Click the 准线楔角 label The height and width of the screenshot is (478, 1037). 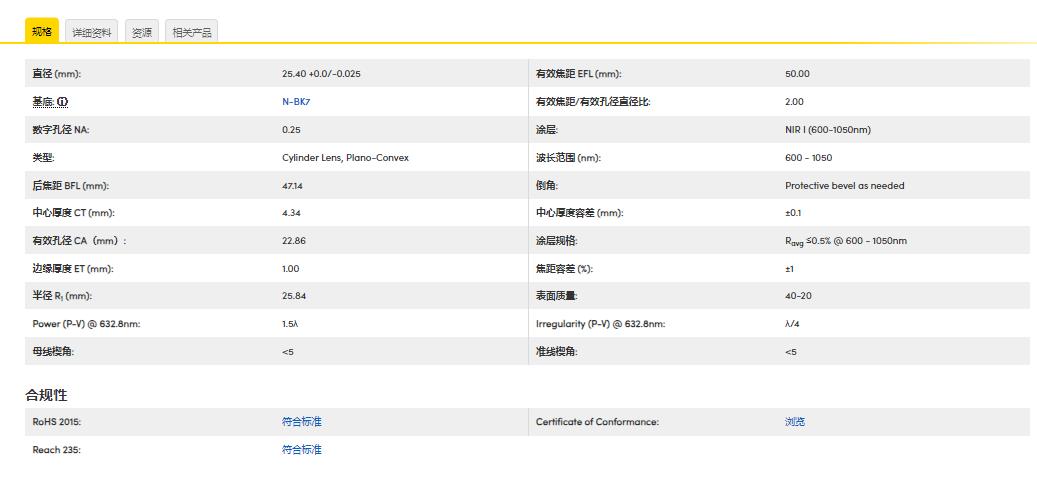pyautogui.click(x=556, y=352)
